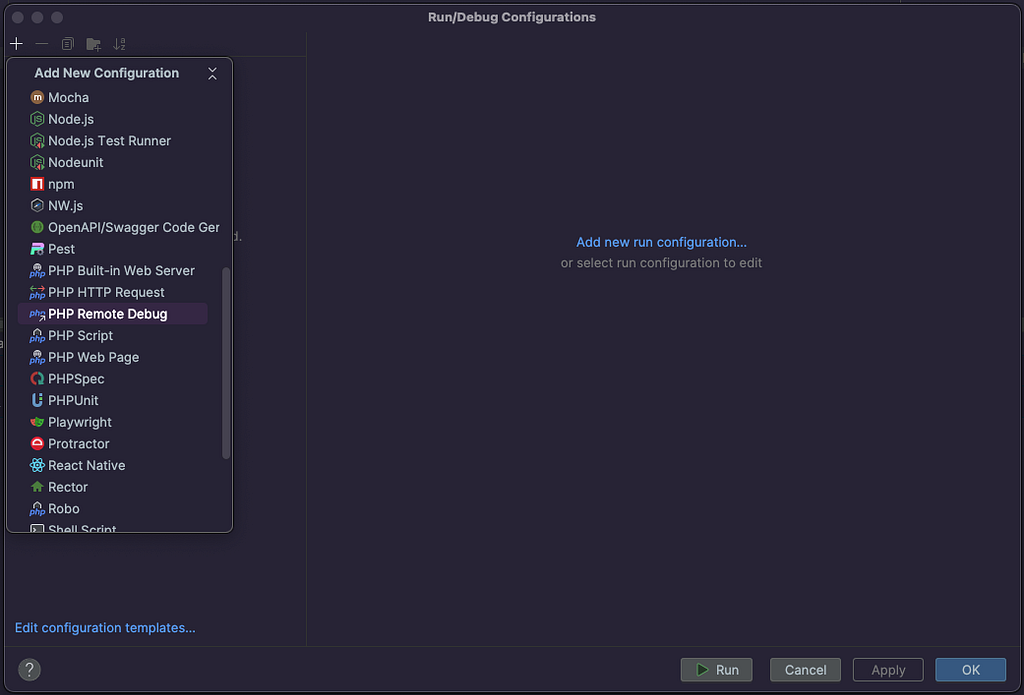Click the Robo icon
1024x695 pixels.
(37, 509)
